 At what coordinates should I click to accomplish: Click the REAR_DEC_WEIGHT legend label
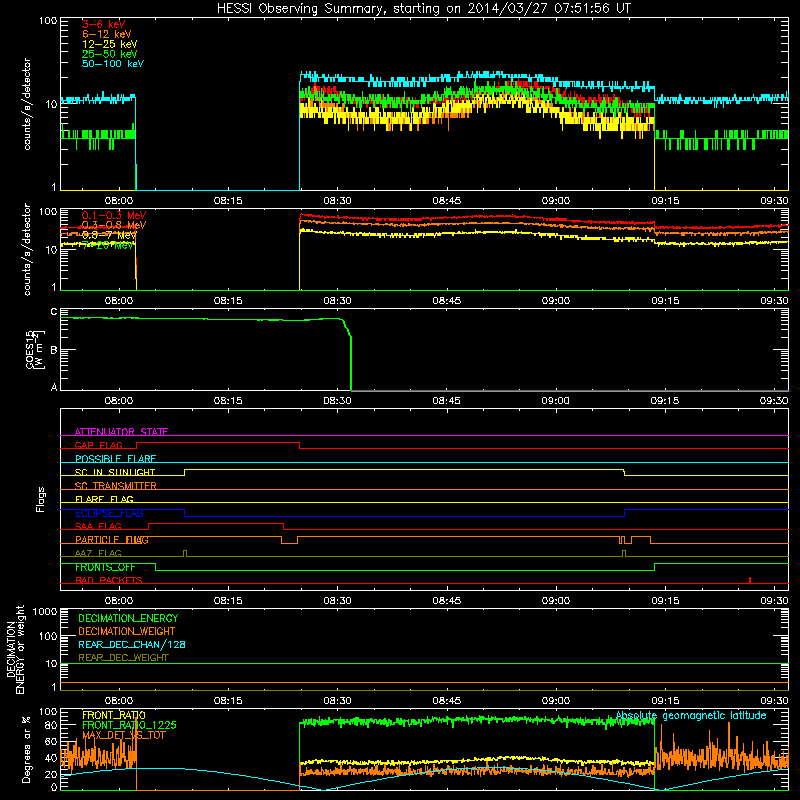click(x=123, y=658)
